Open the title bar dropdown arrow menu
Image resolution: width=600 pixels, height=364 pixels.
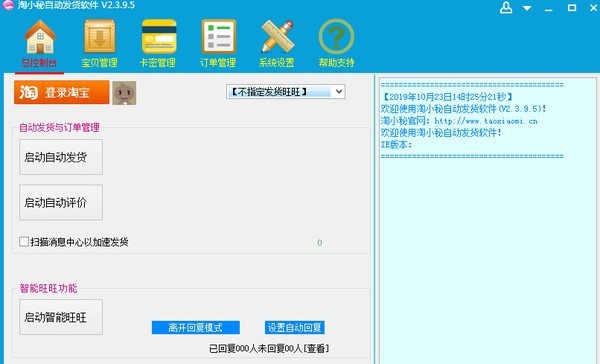[527, 8]
